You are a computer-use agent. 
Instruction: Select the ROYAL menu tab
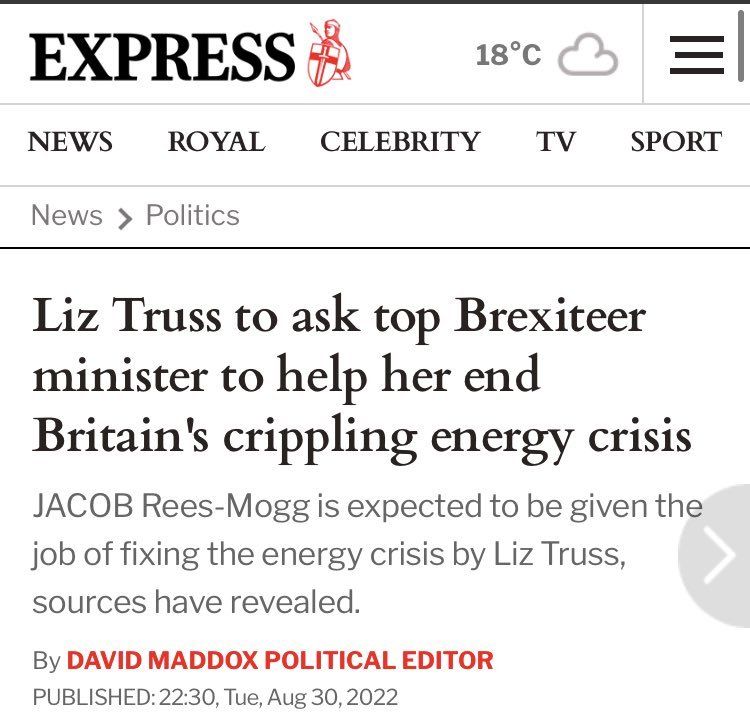[x=216, y=142]
